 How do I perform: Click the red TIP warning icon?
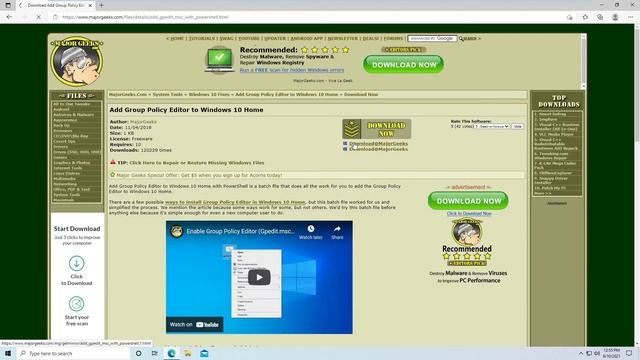point(113,162)
